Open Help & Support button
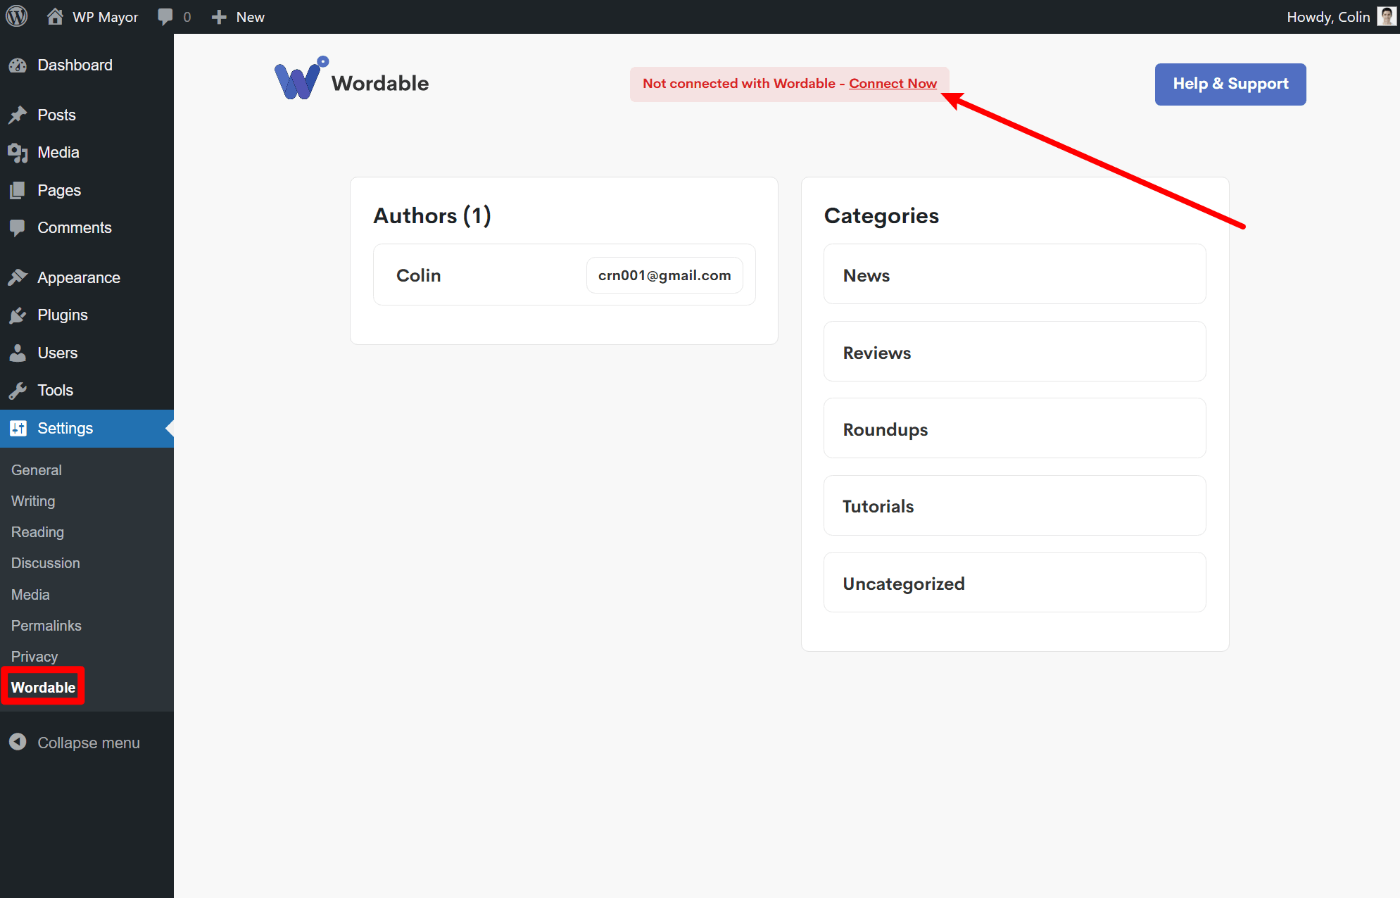The height and width of the screenshot is (898, 1400). [1230, 84]
